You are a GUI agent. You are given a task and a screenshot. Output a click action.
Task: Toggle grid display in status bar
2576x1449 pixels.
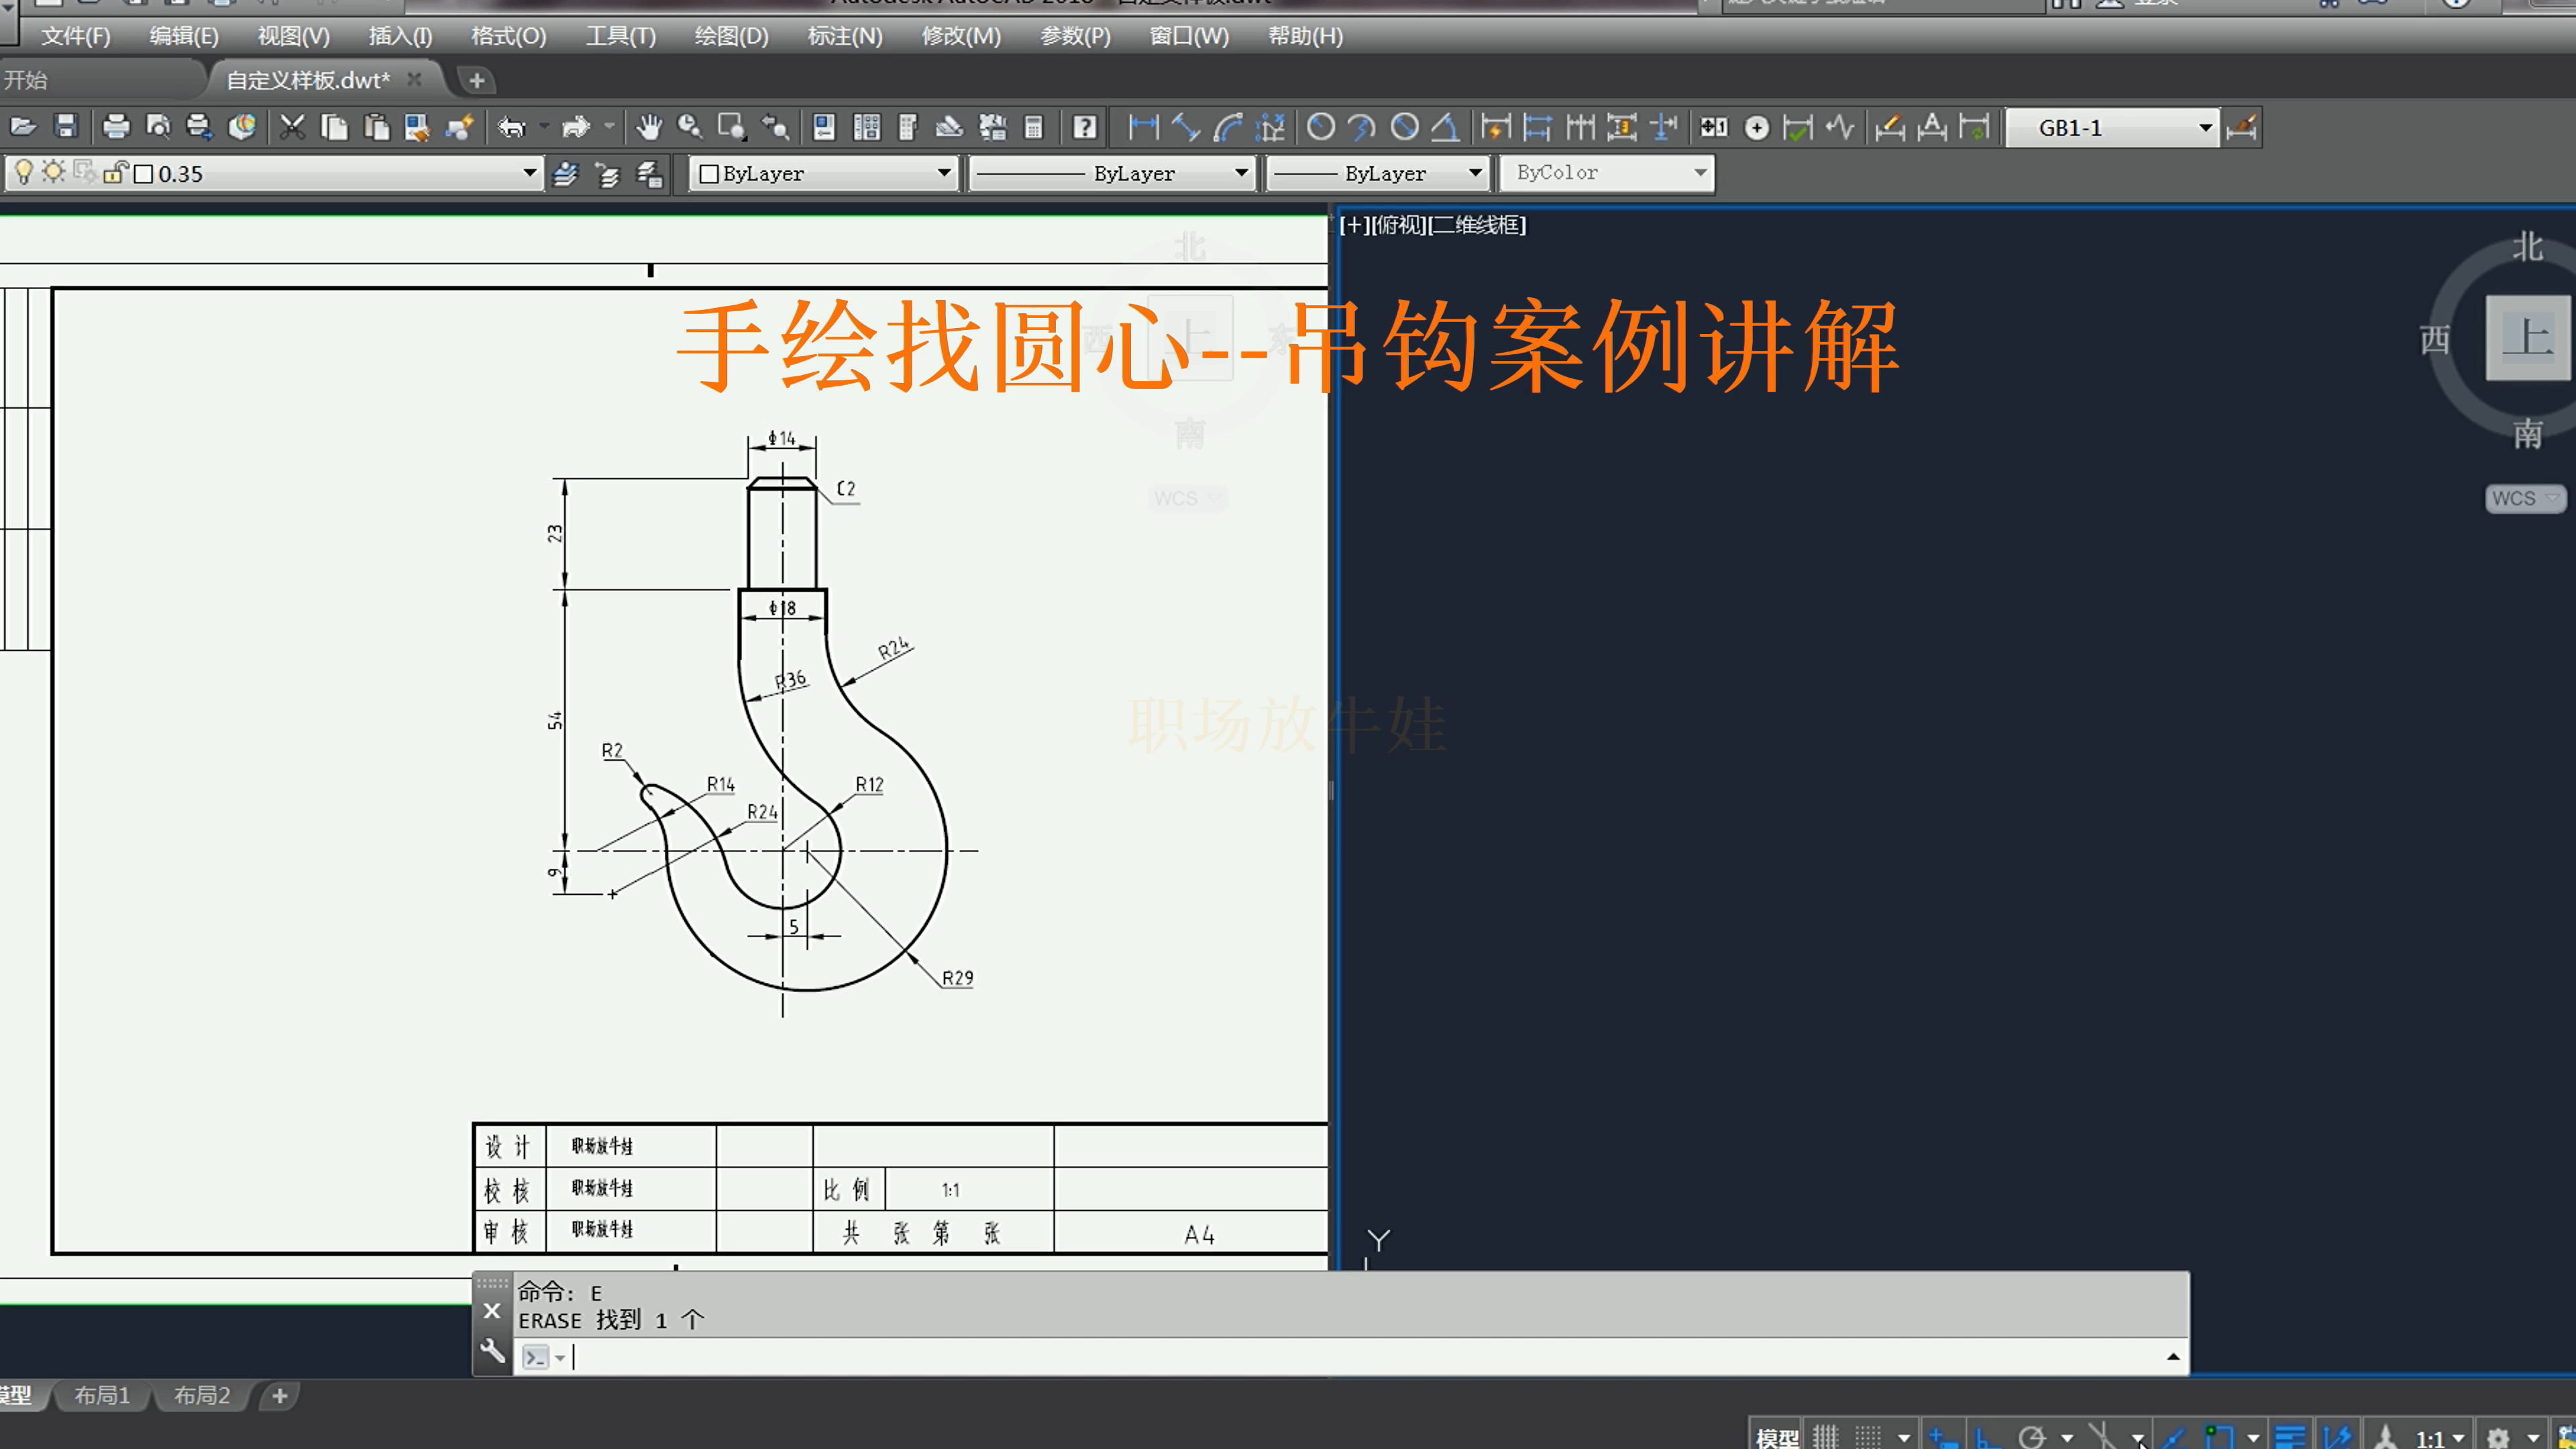[x=1826, y=1437]
